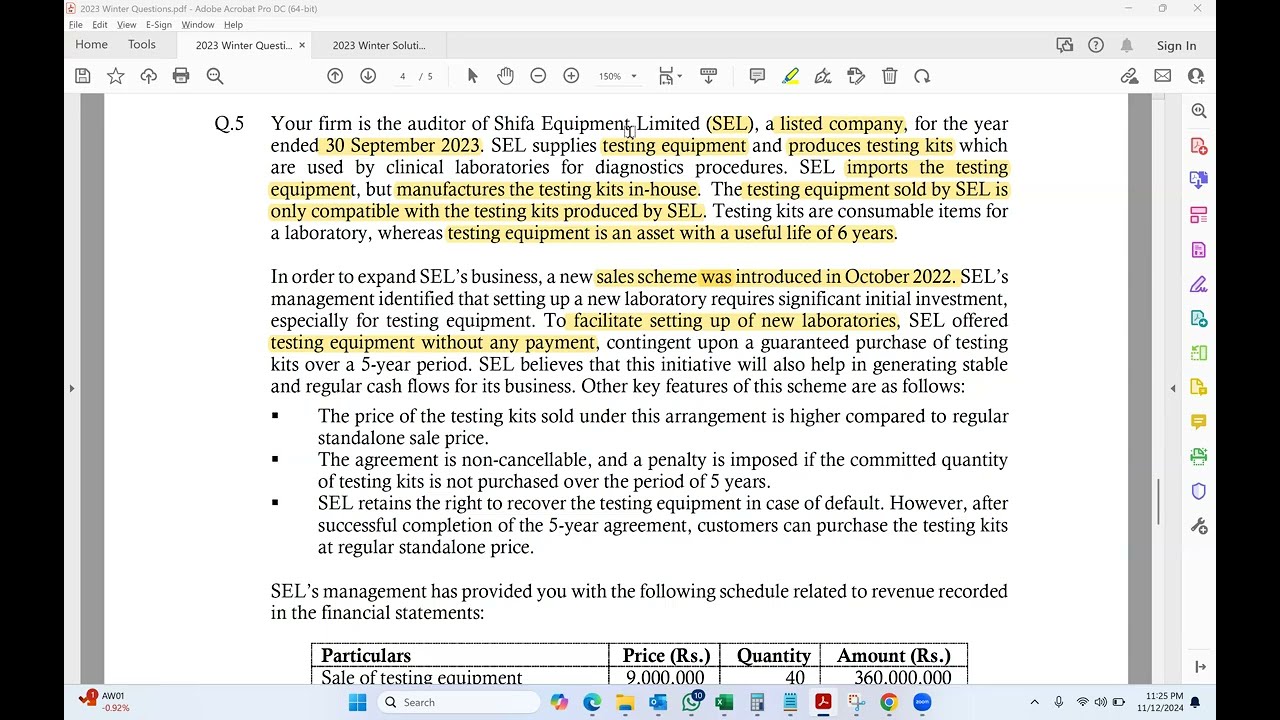This screenshot has height=720, width=1280.
Task: Go to previous page arrow
Action: [x=335, y=76]
